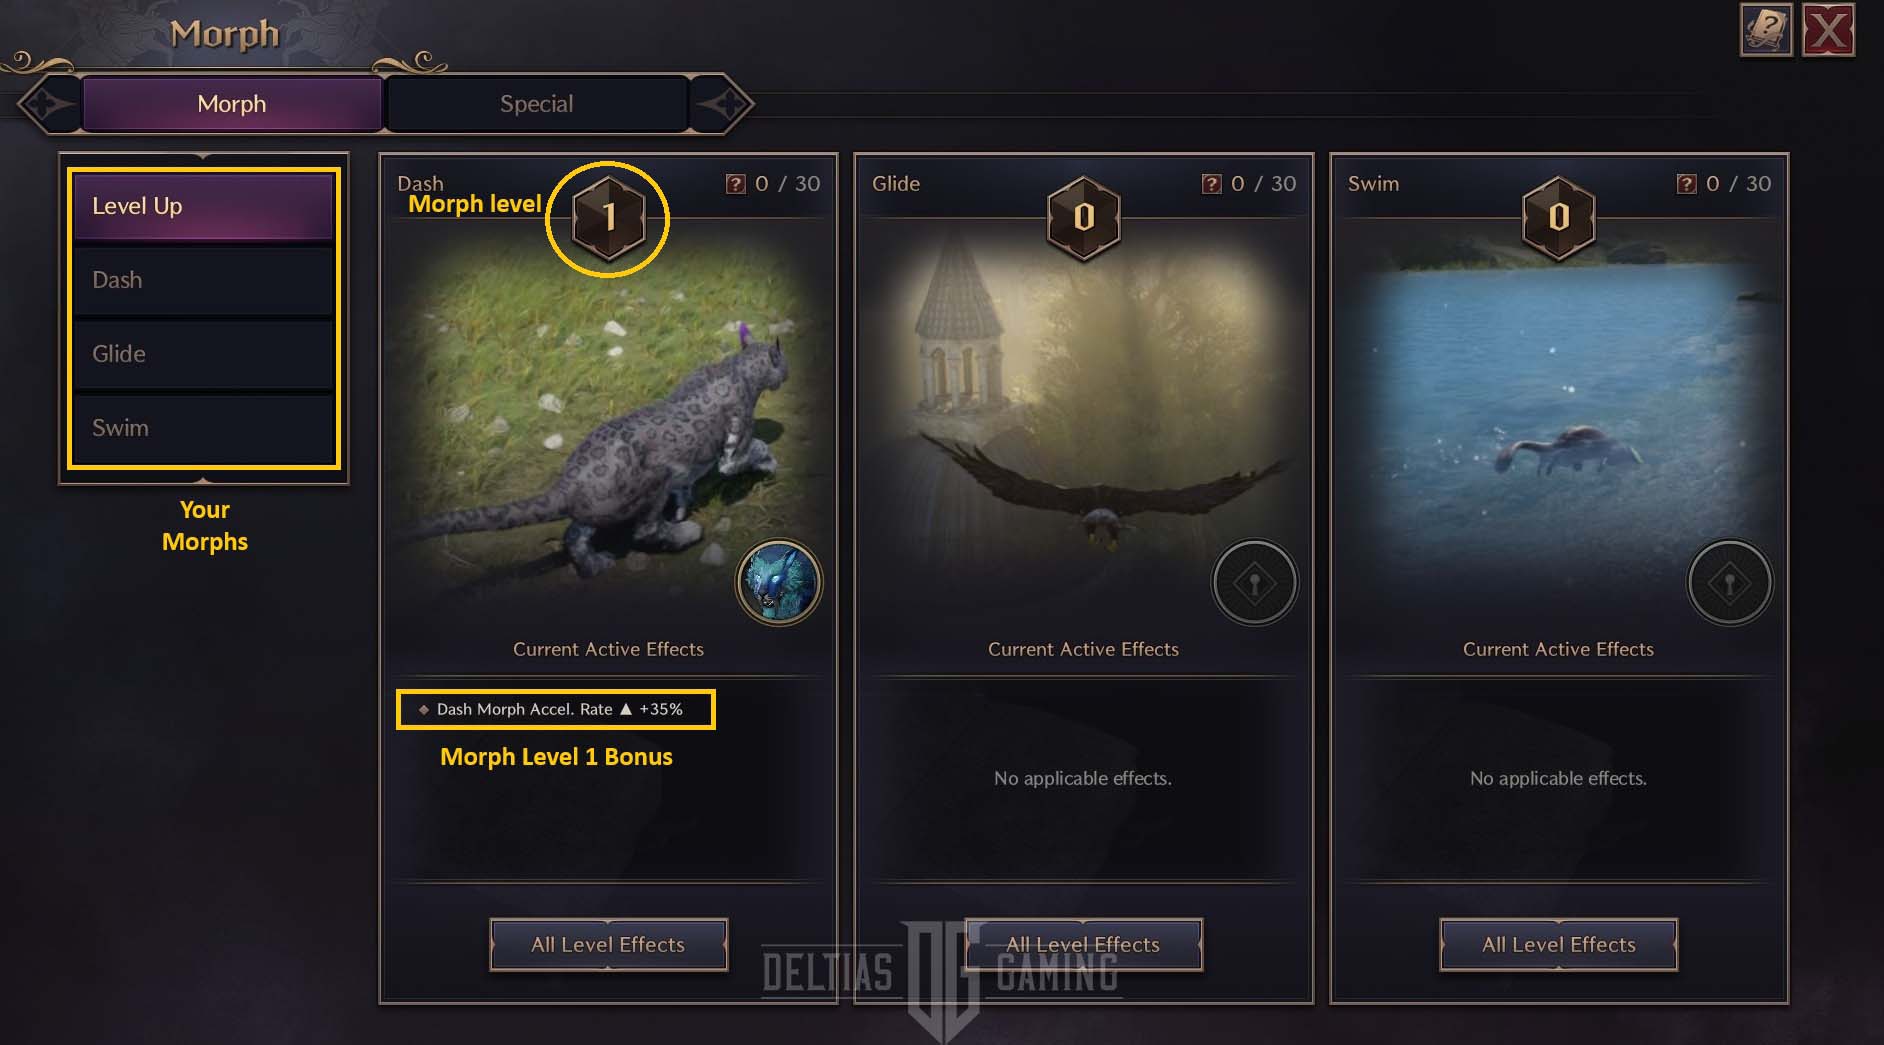
Task: Click the Swim question mark help icon
Action: click(x=1686, y=184)
